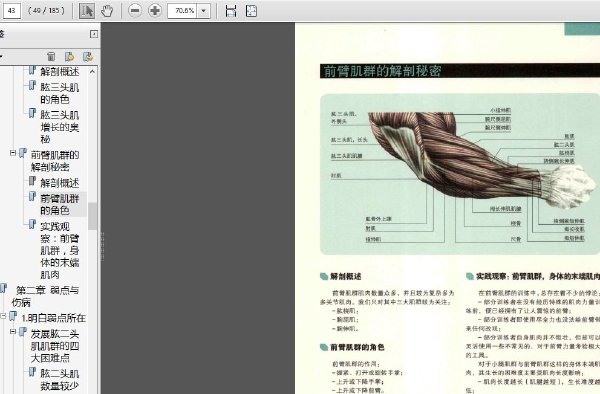Select 肱三头肌增长的奥秘 bookmark
This screenshot has width=600, height=394.
(x=60, y=127)
